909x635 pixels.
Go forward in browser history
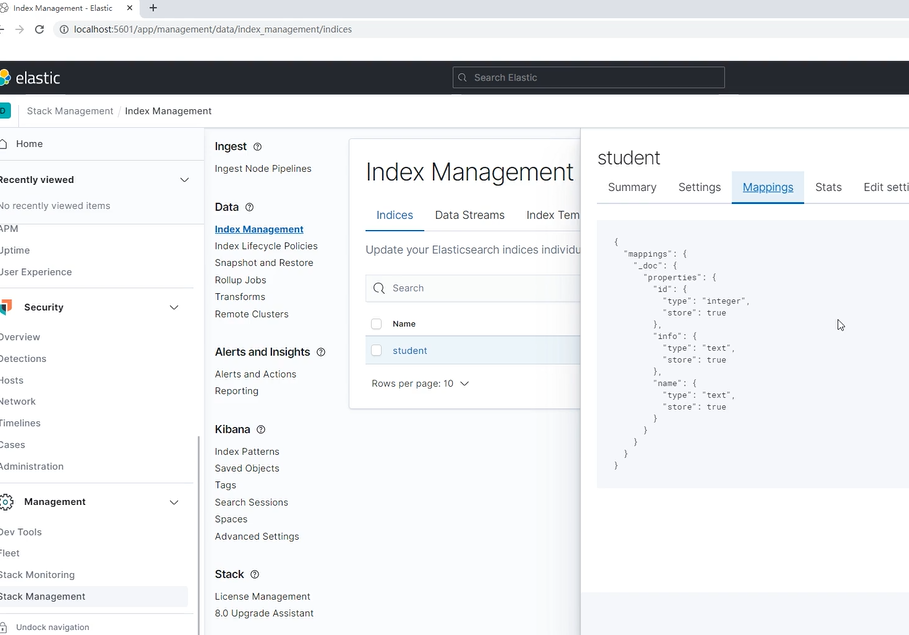[x=20, y=30]
